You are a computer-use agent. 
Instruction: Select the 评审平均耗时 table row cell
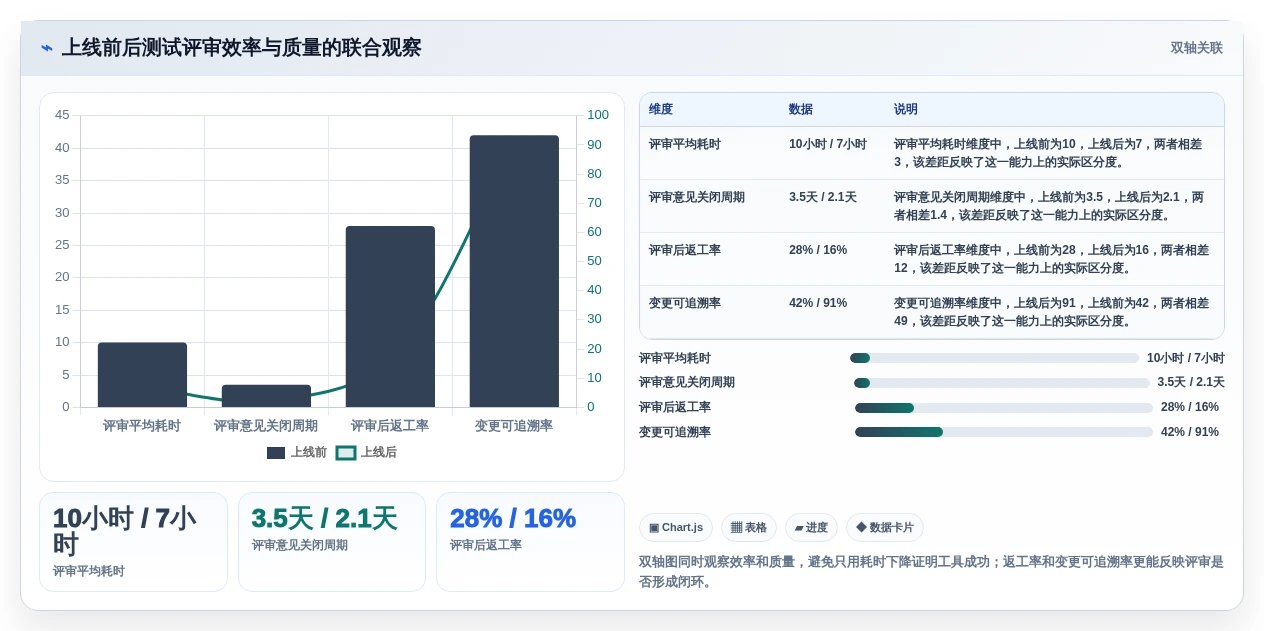point(685,145)
